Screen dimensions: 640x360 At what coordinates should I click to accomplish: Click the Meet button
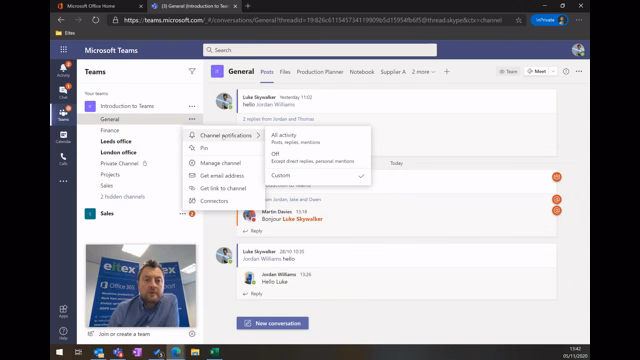pos(537,71)
